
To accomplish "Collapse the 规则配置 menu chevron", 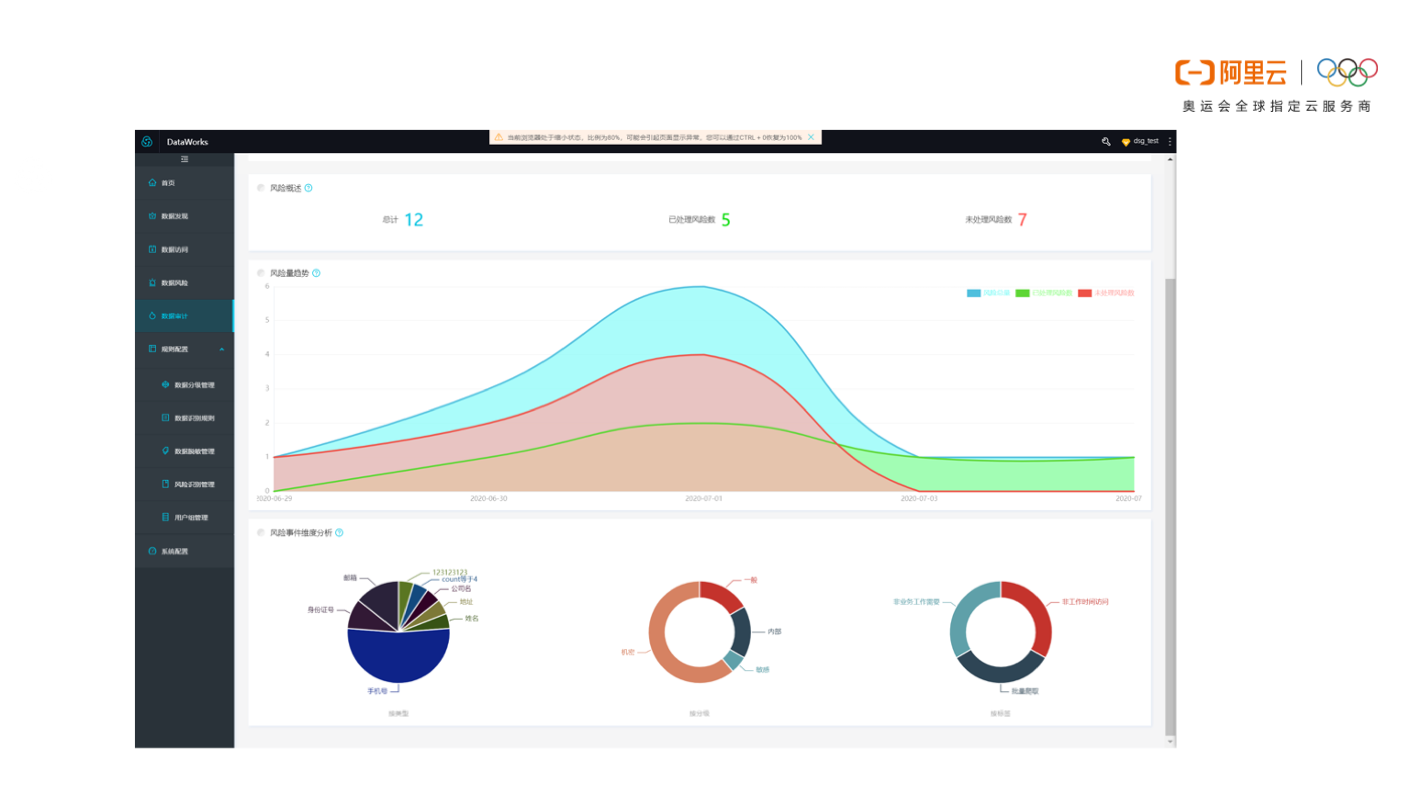I will click(221, 350).
